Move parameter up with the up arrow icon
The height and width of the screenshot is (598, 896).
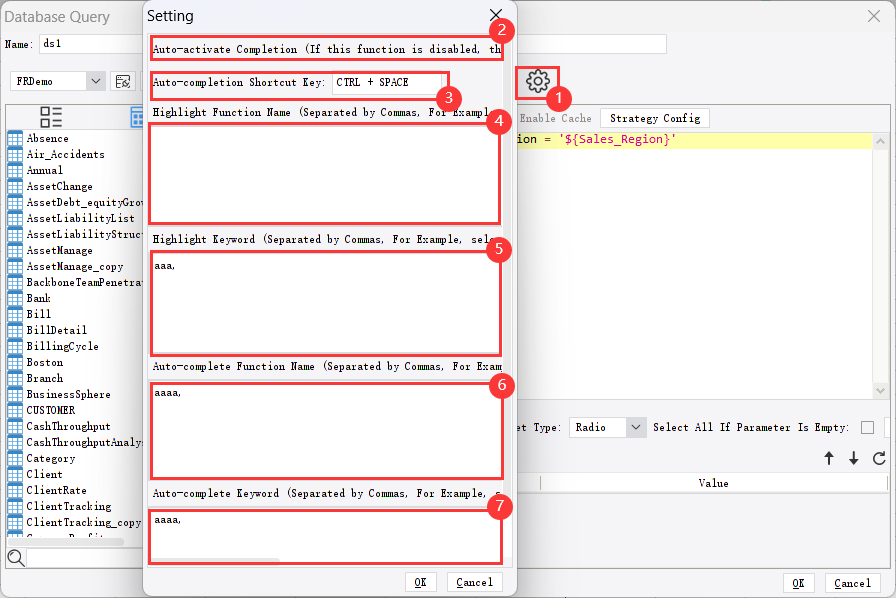(829, 458)
